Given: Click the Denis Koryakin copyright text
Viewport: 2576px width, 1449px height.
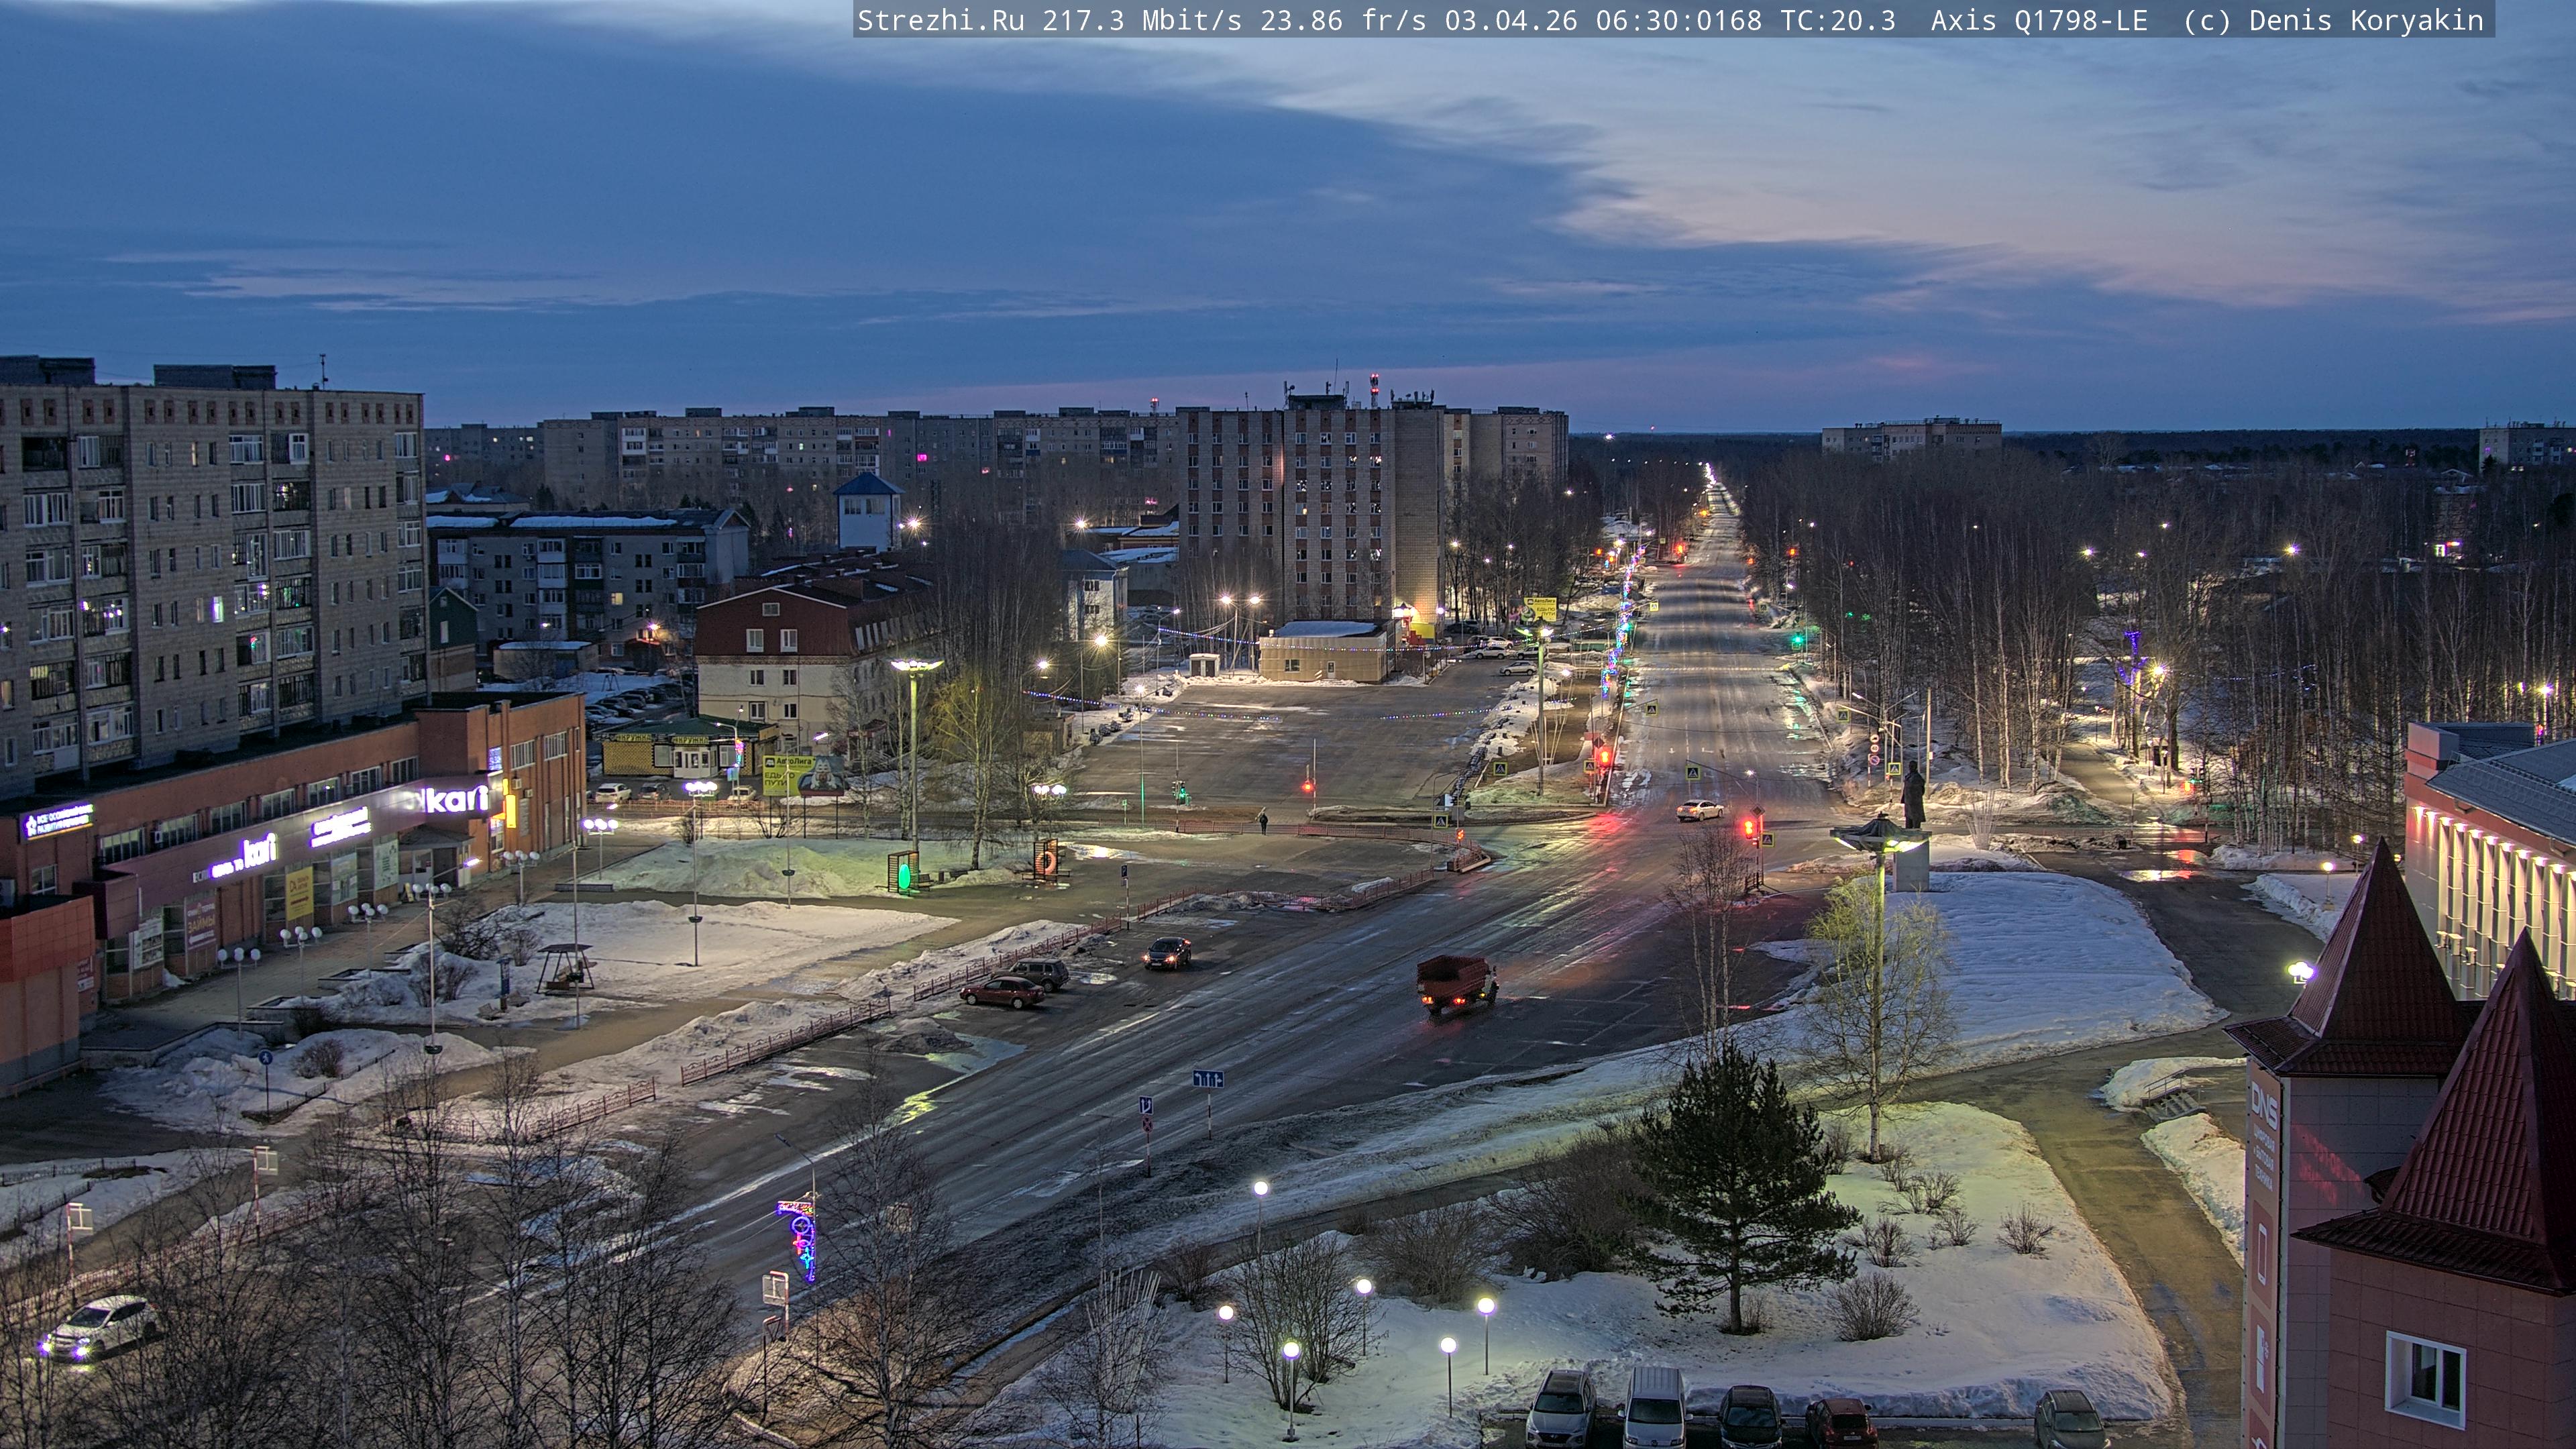Looking at the screenshot, I should click(2366, 20).
